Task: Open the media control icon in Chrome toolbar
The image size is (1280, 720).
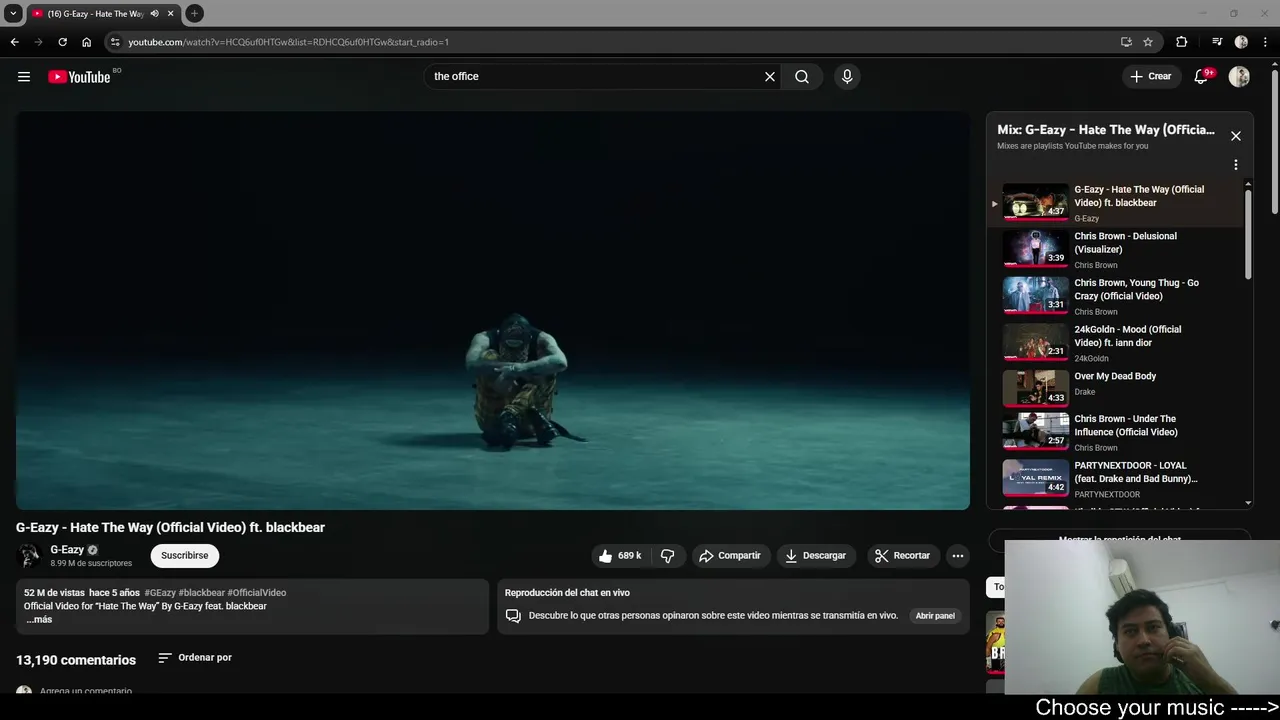Action: click(1217, 42)
